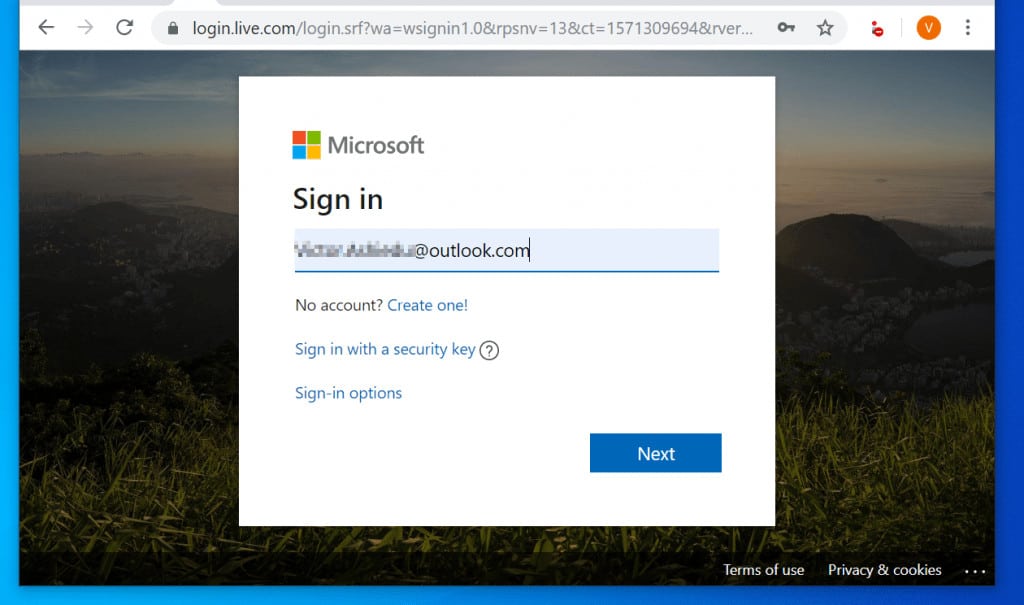
Task: Click the red extension icon in toolbar
Action: click(x=877, y=28)
